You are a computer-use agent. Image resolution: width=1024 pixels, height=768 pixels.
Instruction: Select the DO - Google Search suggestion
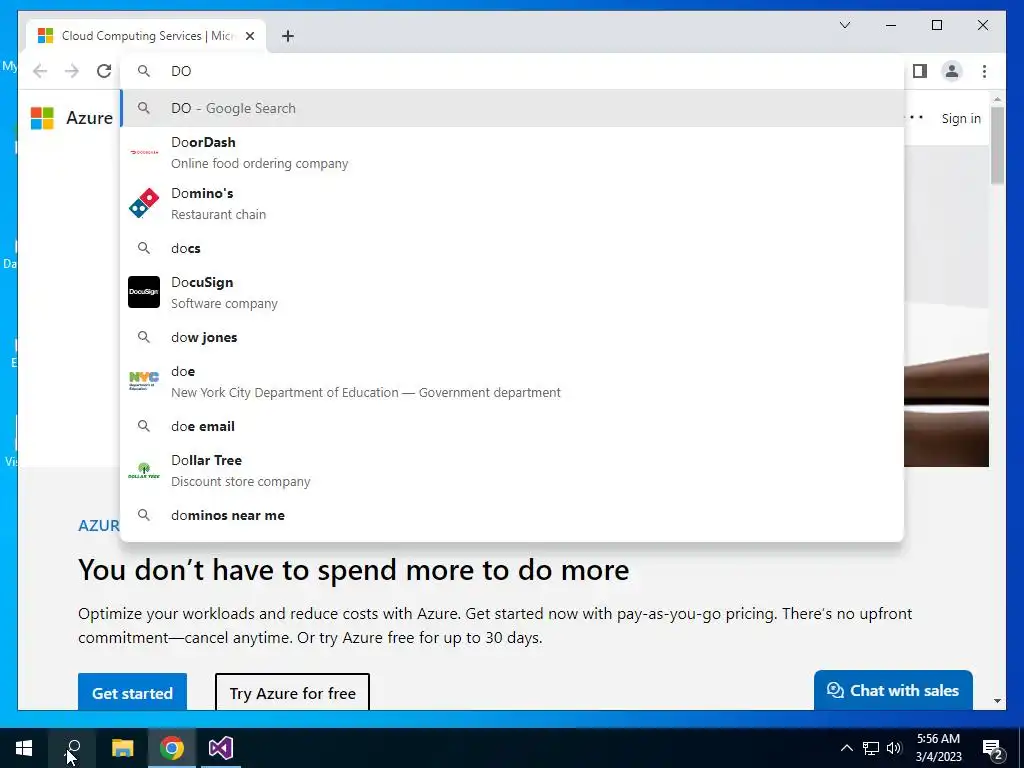512,108
